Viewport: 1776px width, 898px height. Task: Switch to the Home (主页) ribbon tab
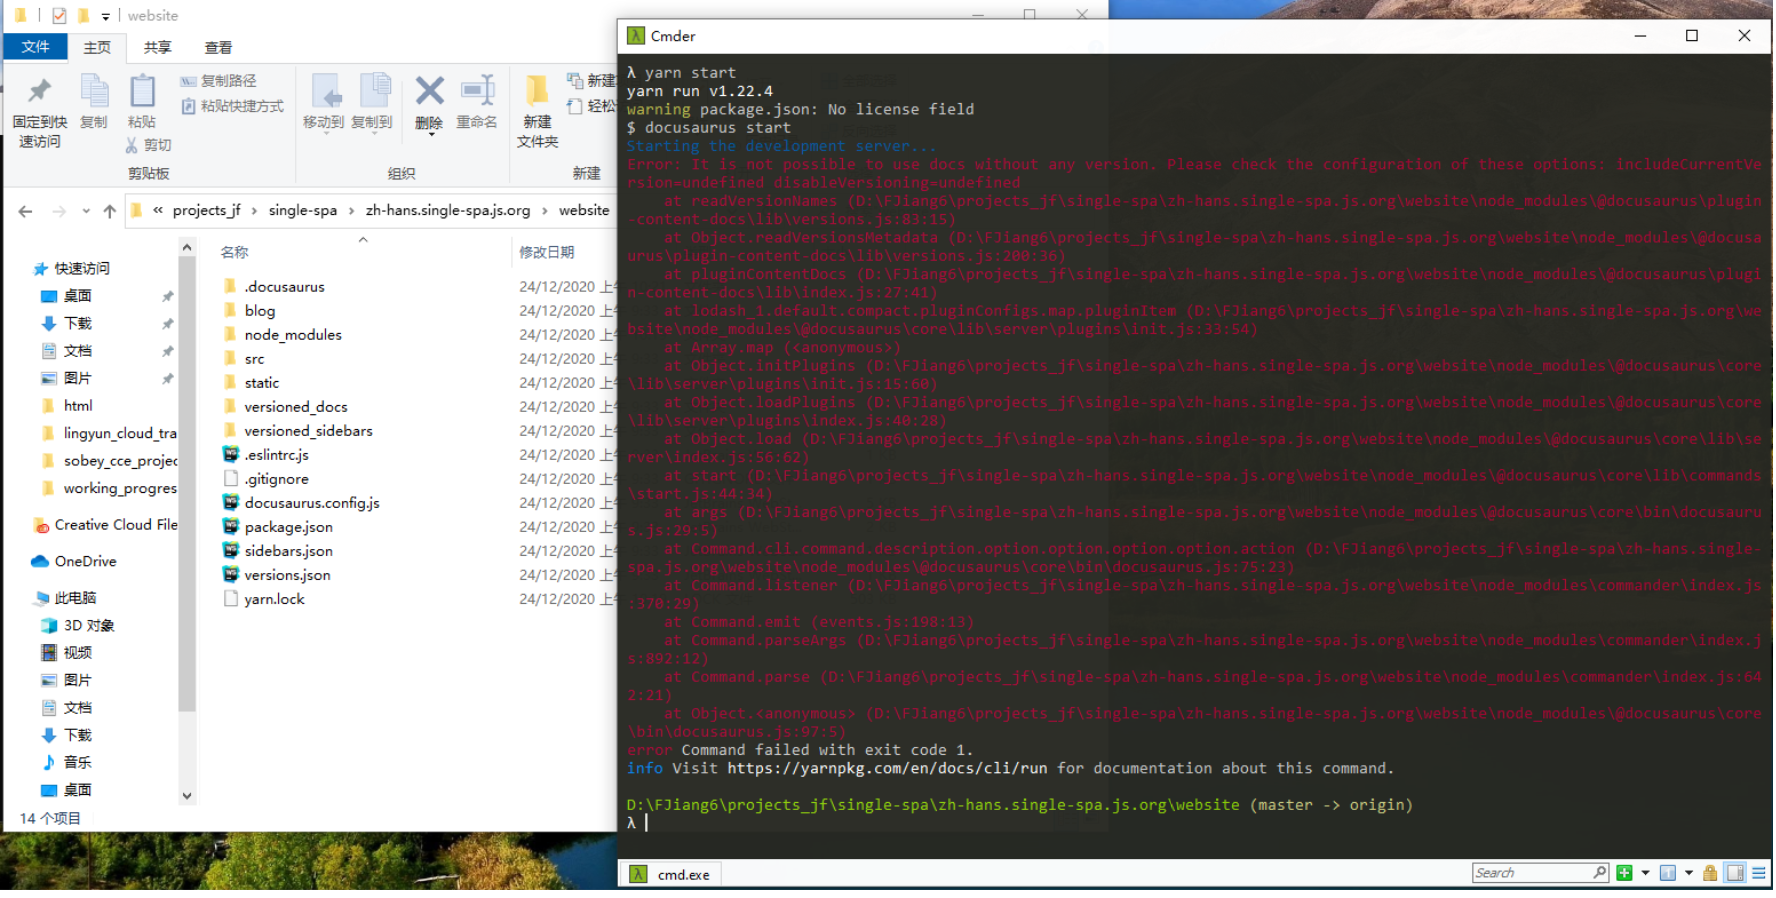point(97,47)
